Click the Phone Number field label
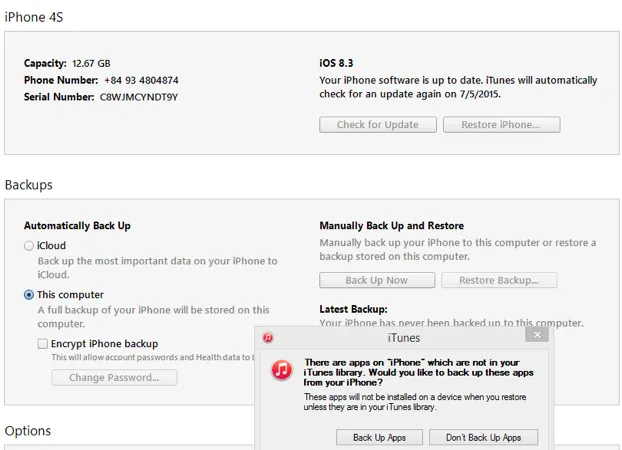 [61, 80]
